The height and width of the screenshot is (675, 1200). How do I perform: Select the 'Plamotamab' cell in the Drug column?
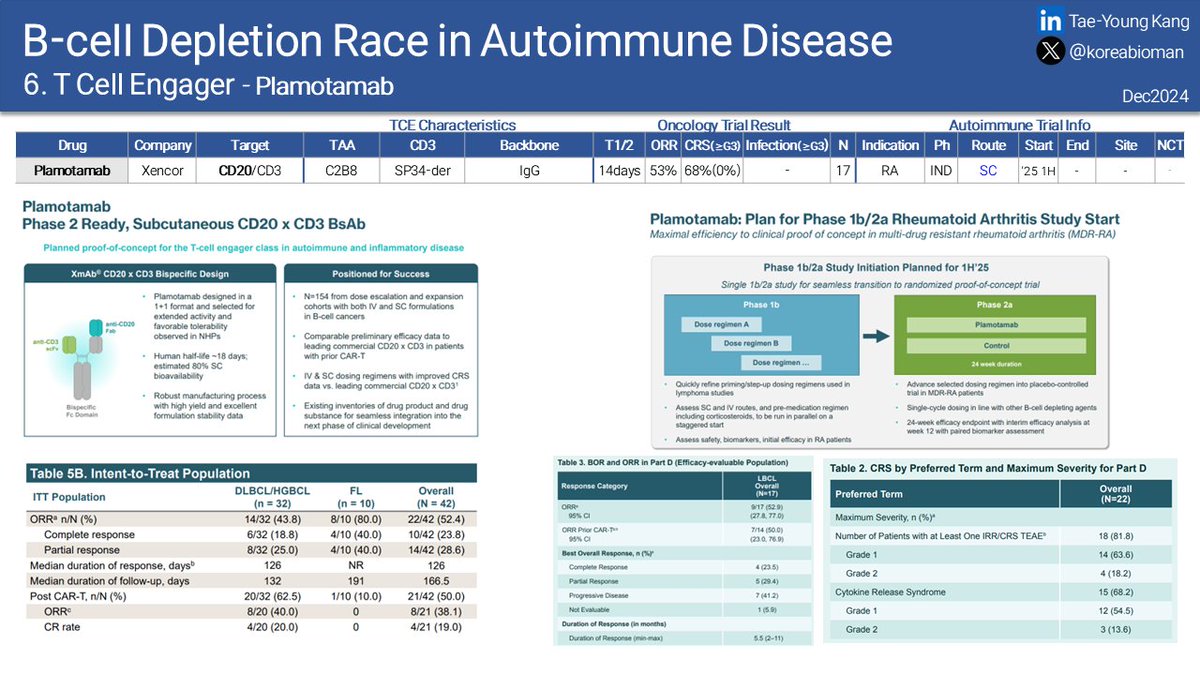click(72, 171)
